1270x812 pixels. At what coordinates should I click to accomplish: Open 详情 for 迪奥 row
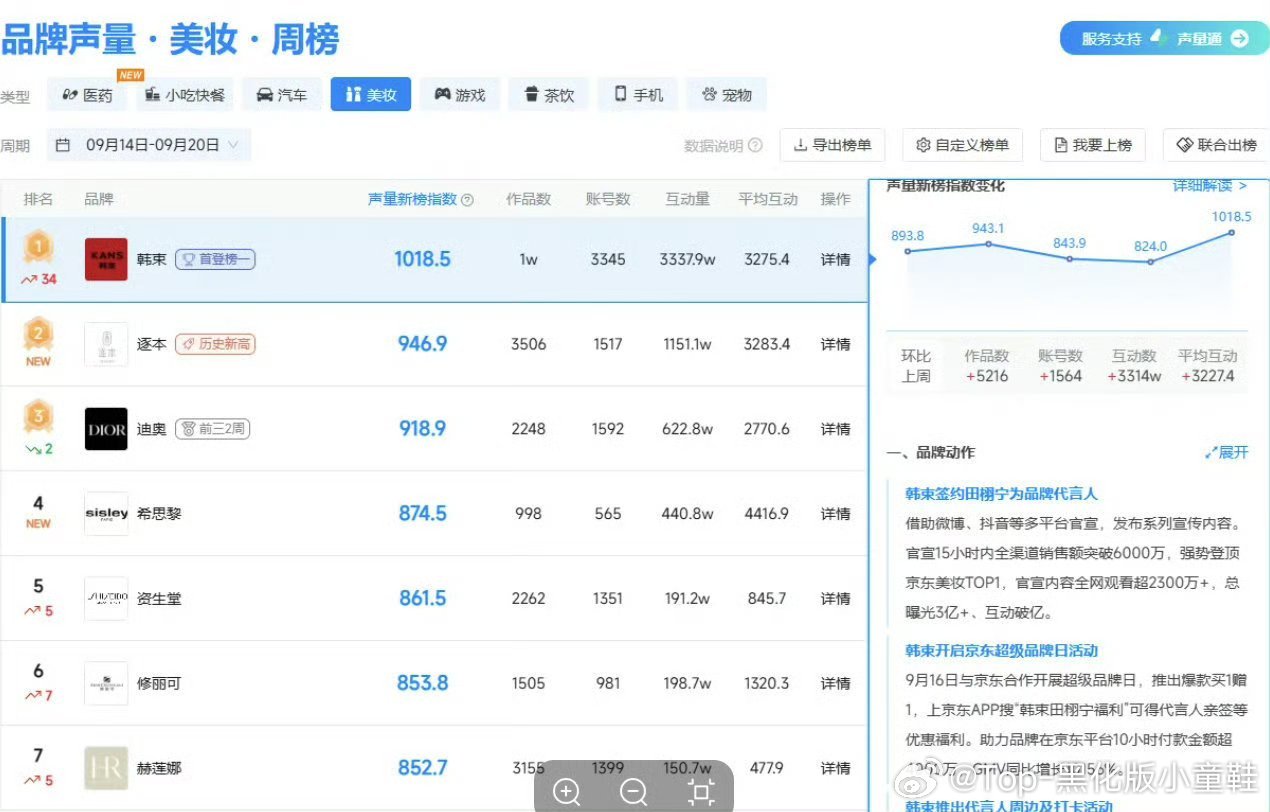tap(836, 429)
